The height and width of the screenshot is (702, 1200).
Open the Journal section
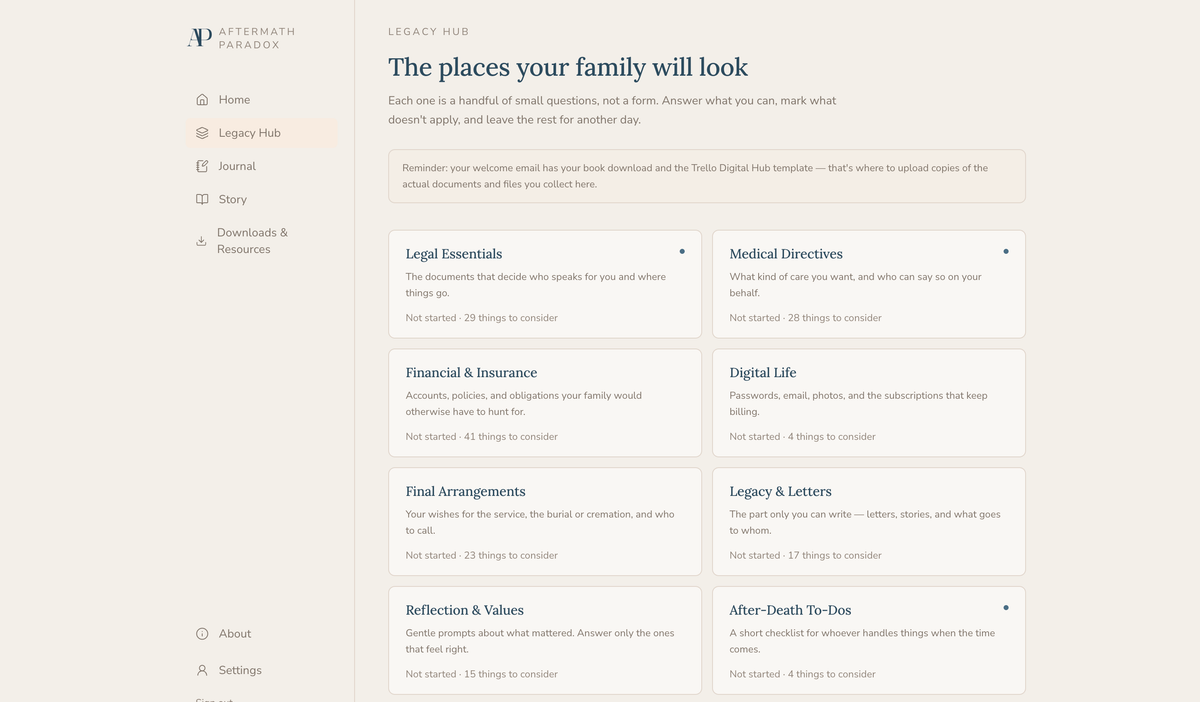click(261, 166)
